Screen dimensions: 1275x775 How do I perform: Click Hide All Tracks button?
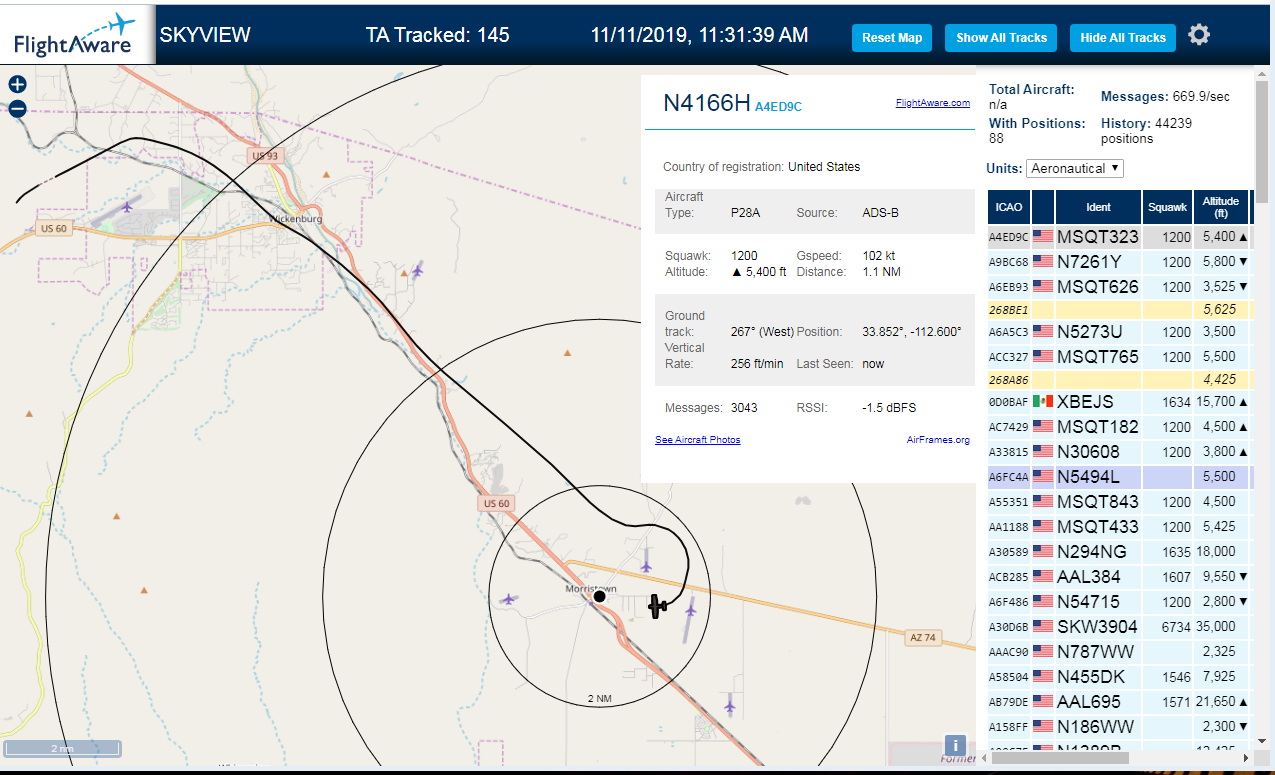pos(1123,38)
